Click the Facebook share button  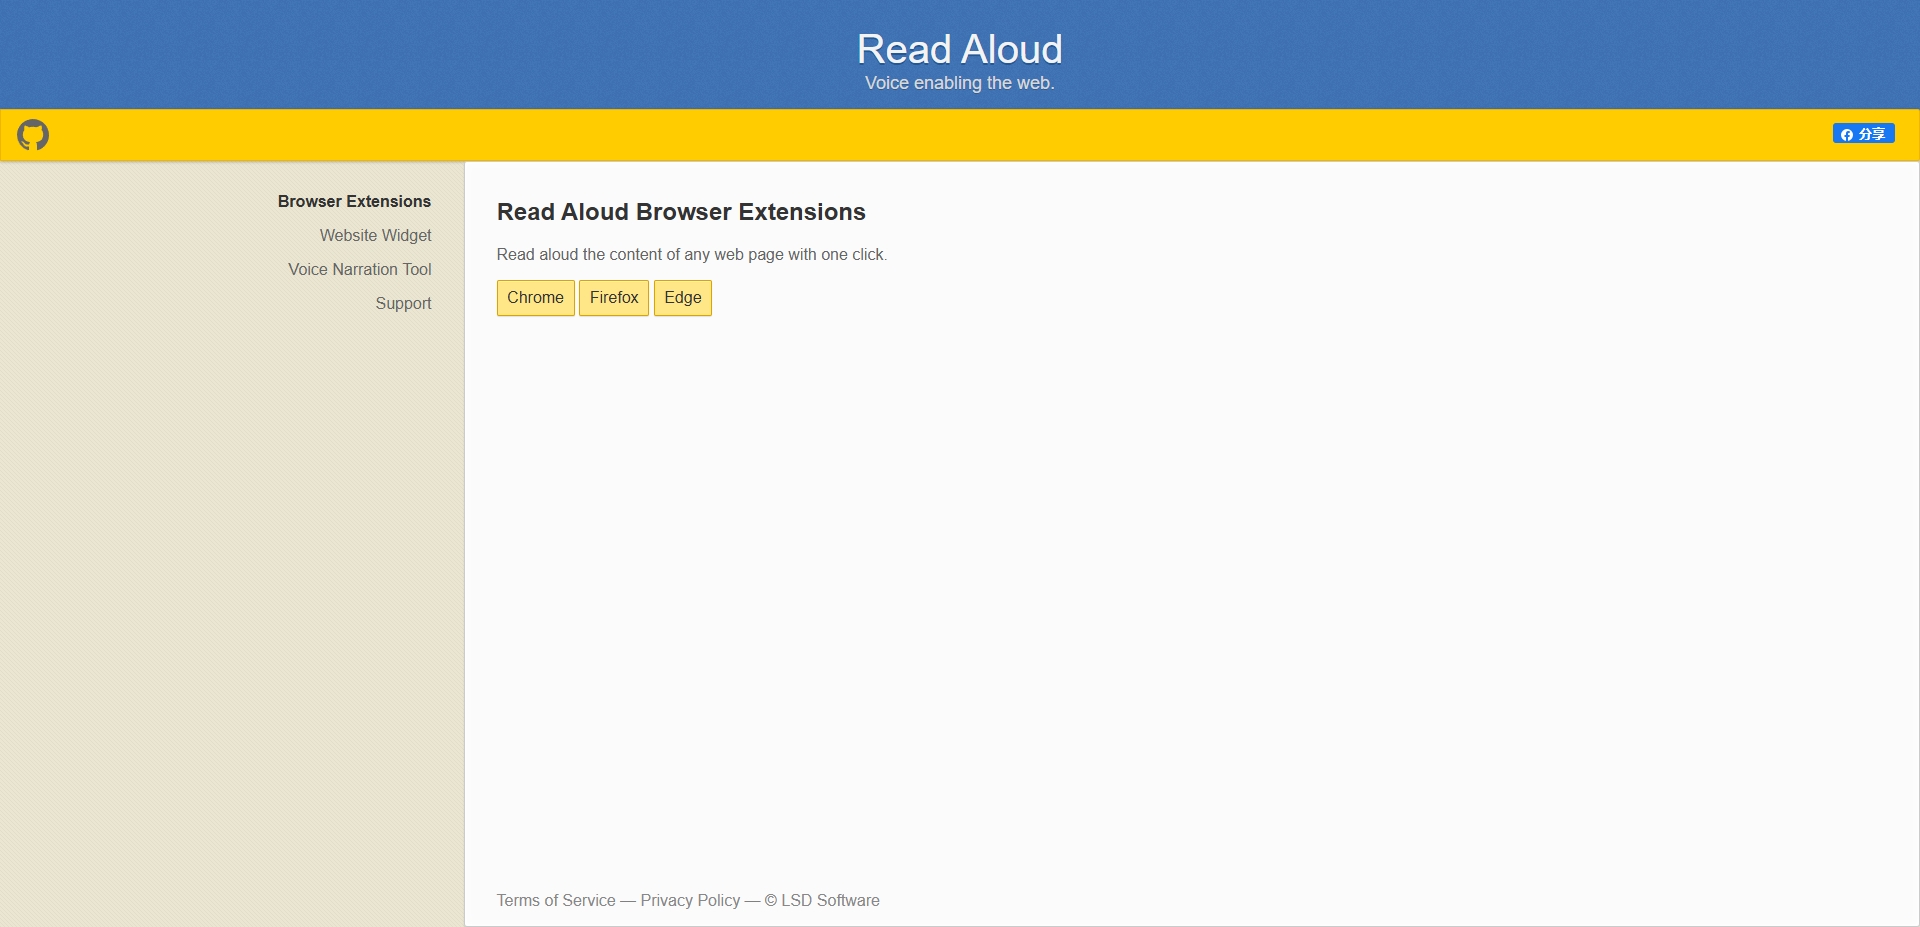point(1863,134)
